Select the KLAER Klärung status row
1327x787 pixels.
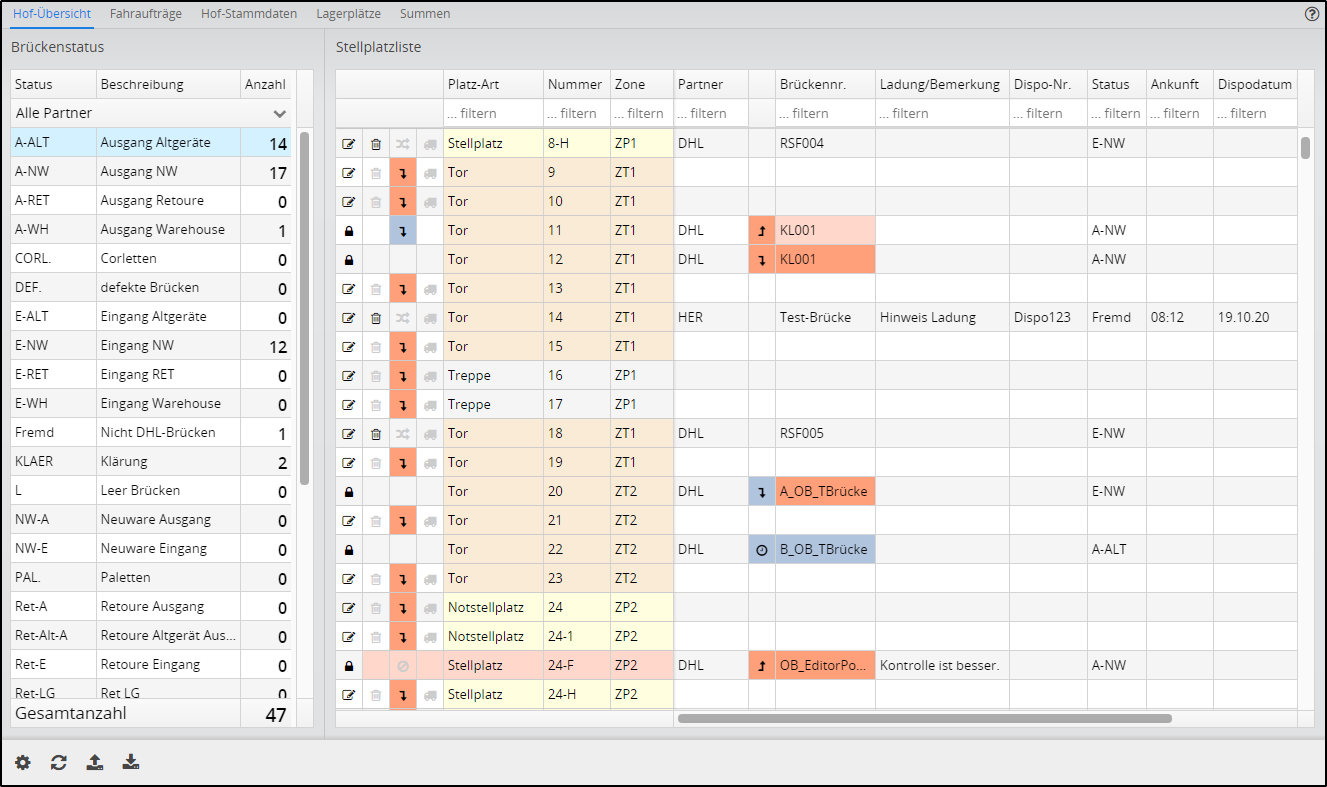tap(152, 462)
